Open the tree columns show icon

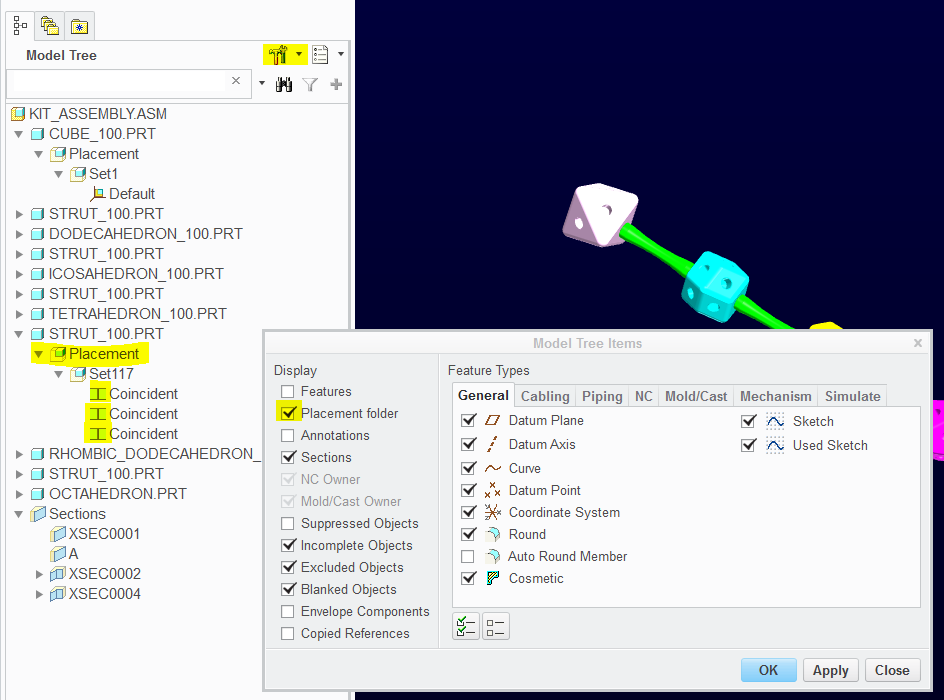tap(320, 55)
